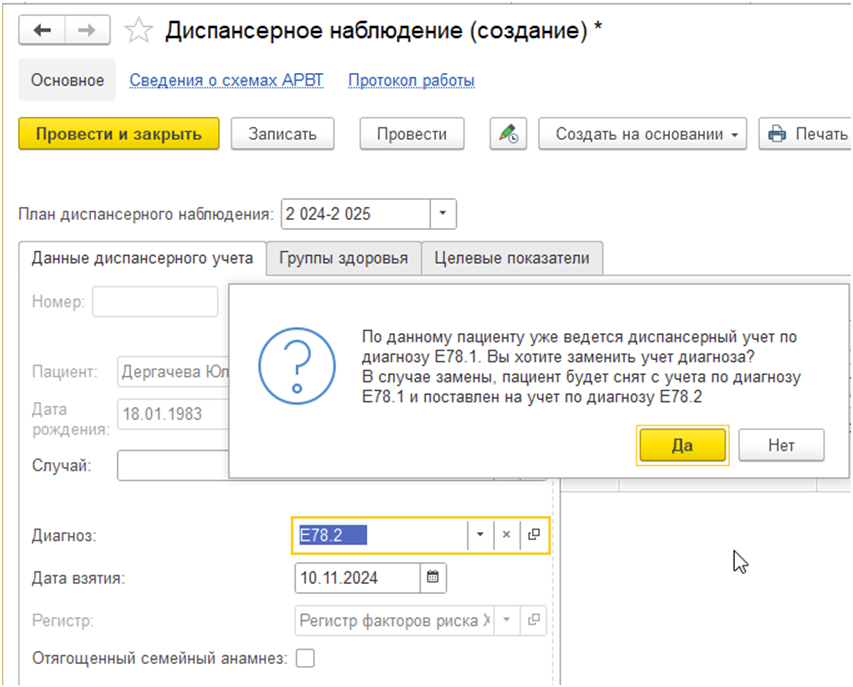Click the pencil-with-clock icon in the toolbar

click(x=508, y=134)
